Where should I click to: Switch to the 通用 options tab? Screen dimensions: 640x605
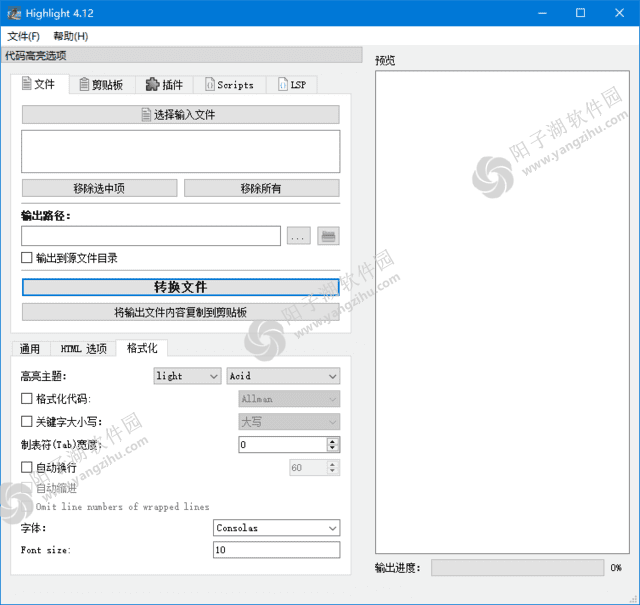[30, 349]
